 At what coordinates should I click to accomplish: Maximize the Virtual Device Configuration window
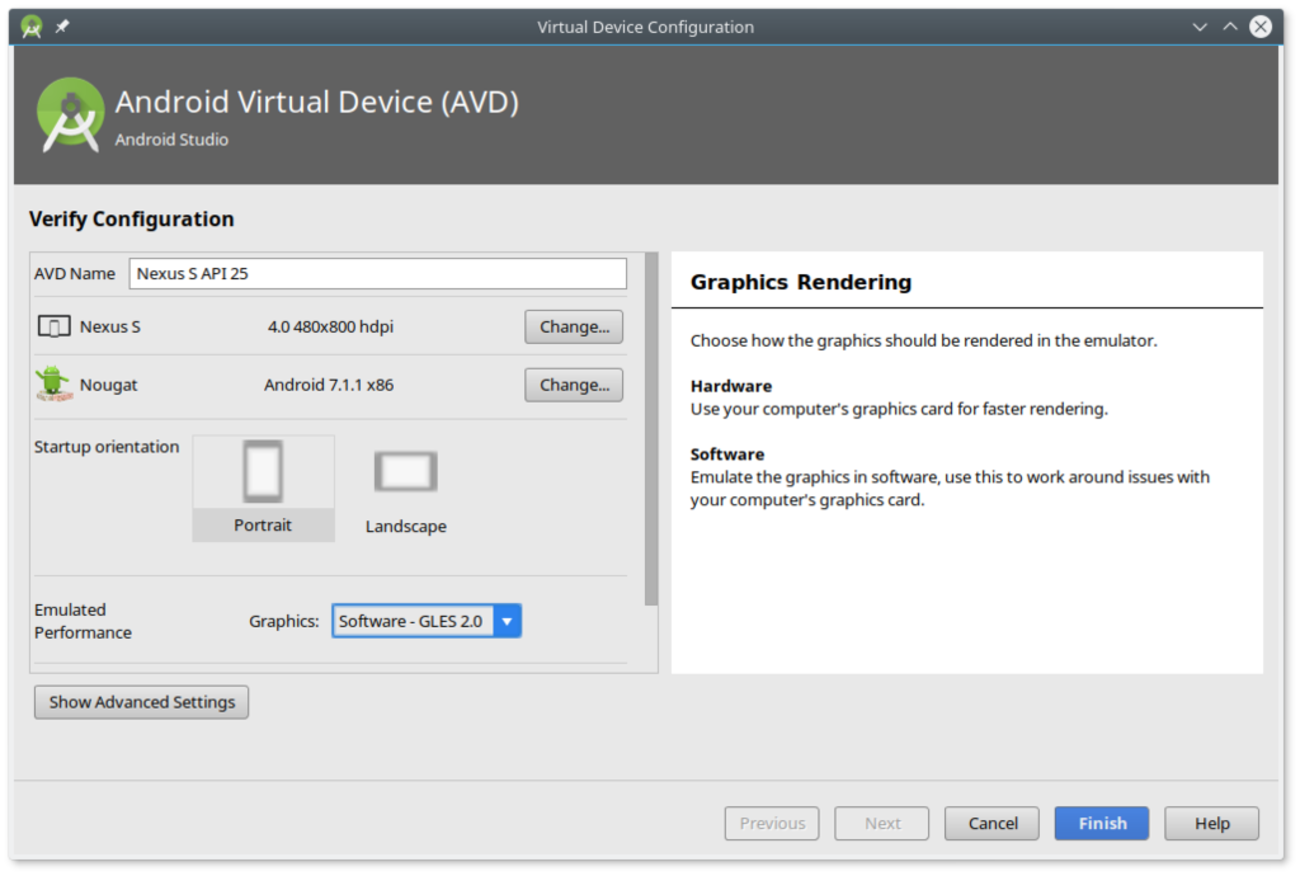(x=1230, y=27)
